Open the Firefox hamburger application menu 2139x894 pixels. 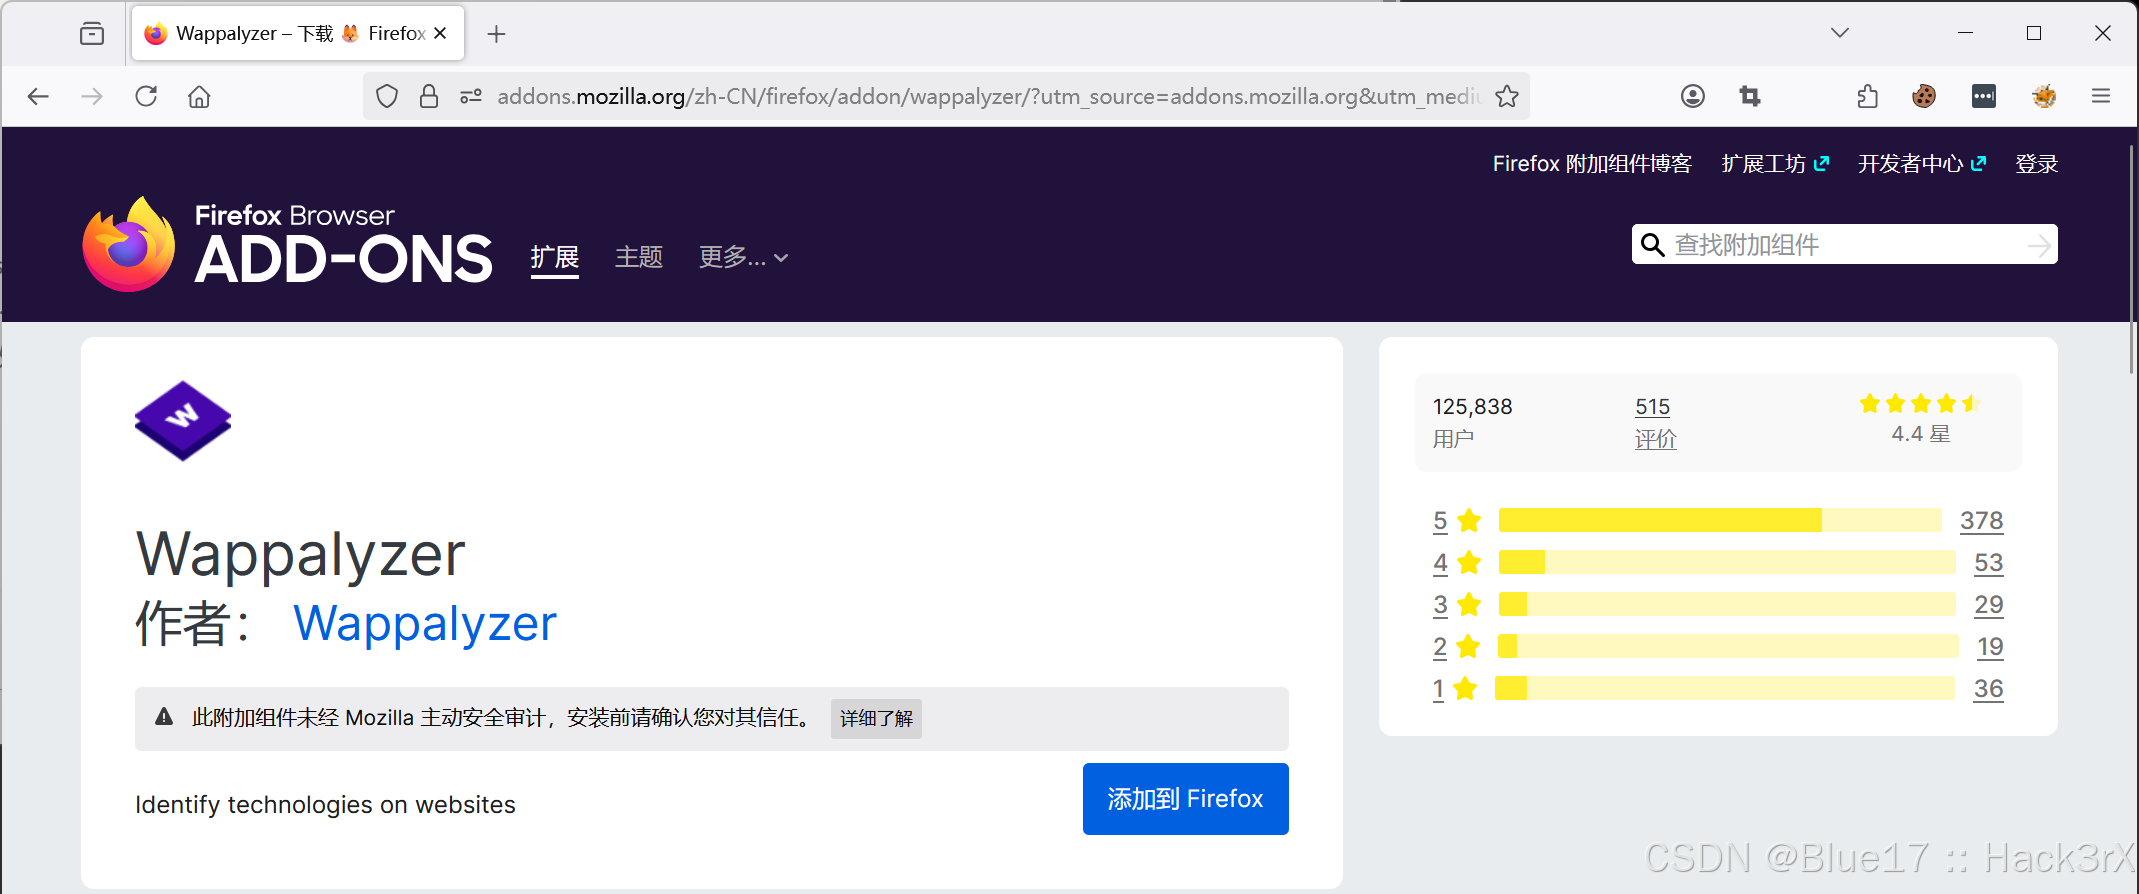[x=2101, y=96]
